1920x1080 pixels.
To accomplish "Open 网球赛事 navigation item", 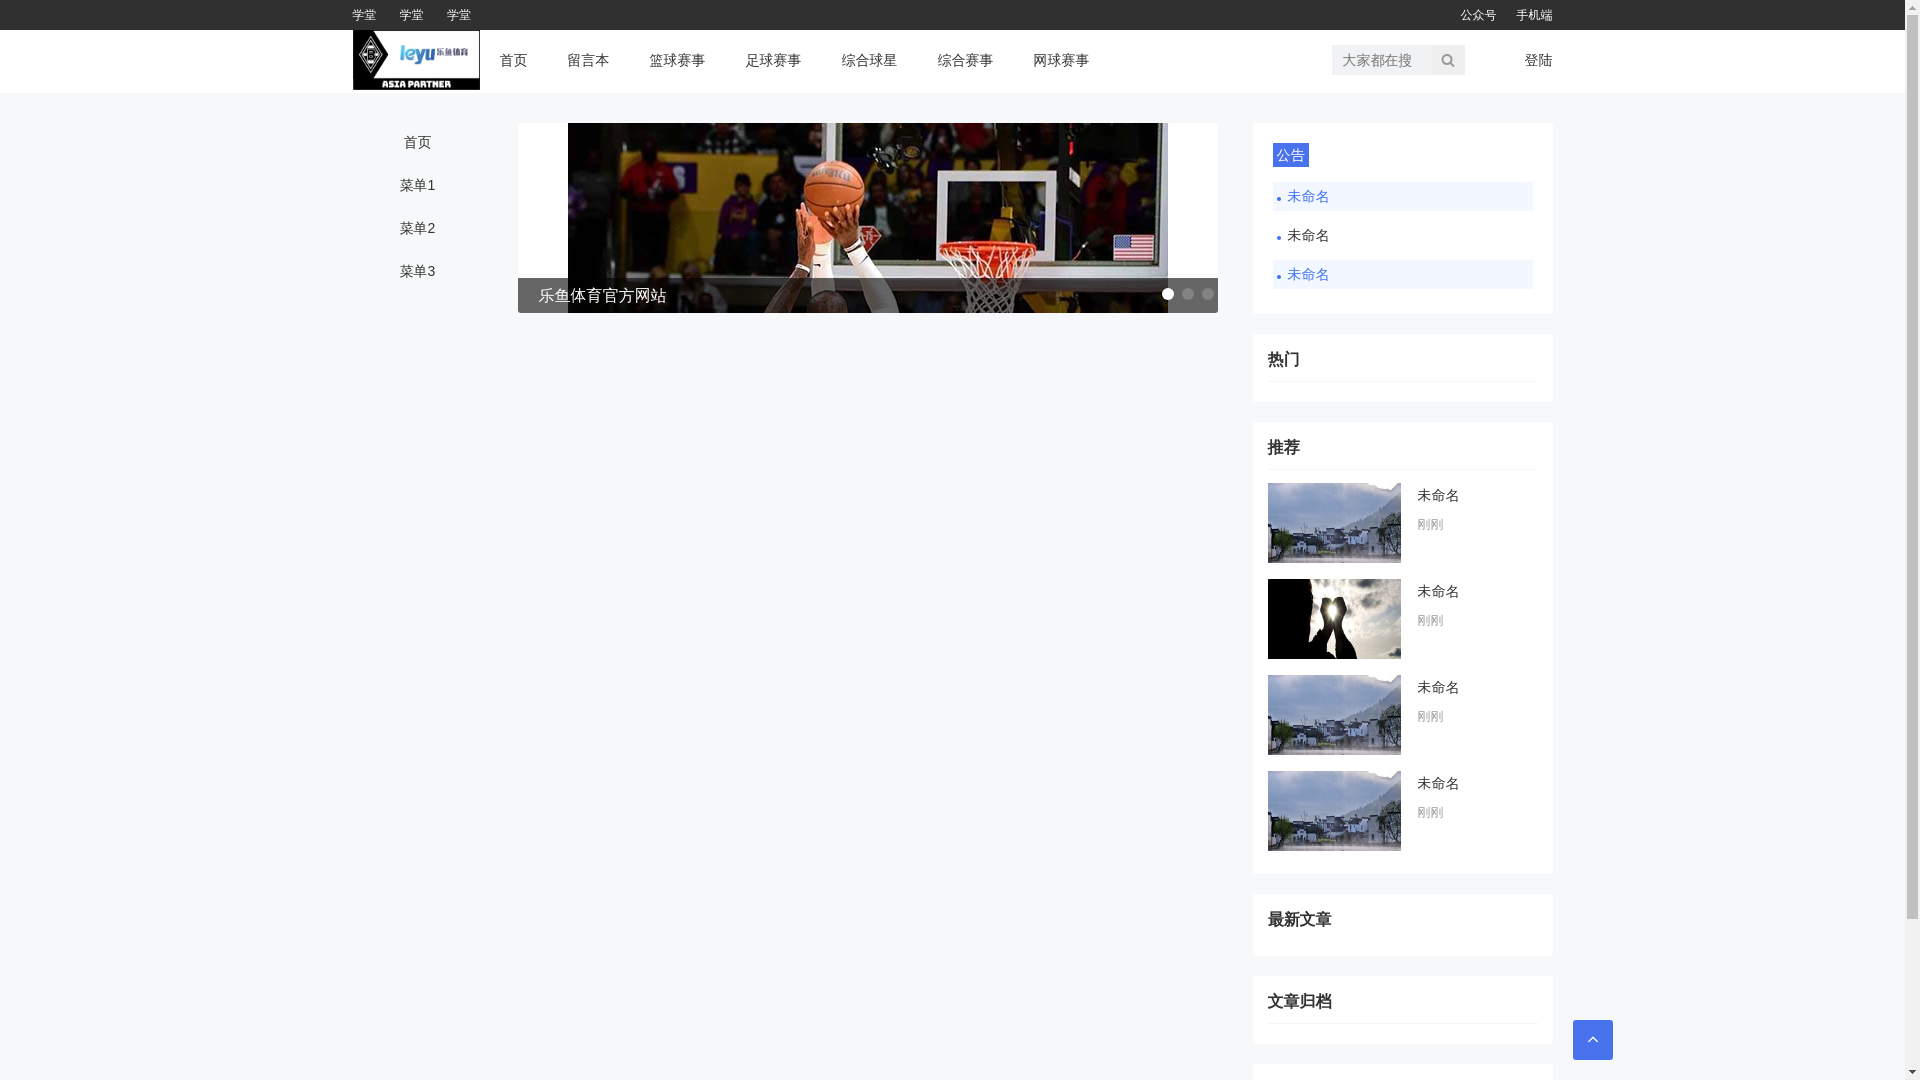I will pos(1061,60).
